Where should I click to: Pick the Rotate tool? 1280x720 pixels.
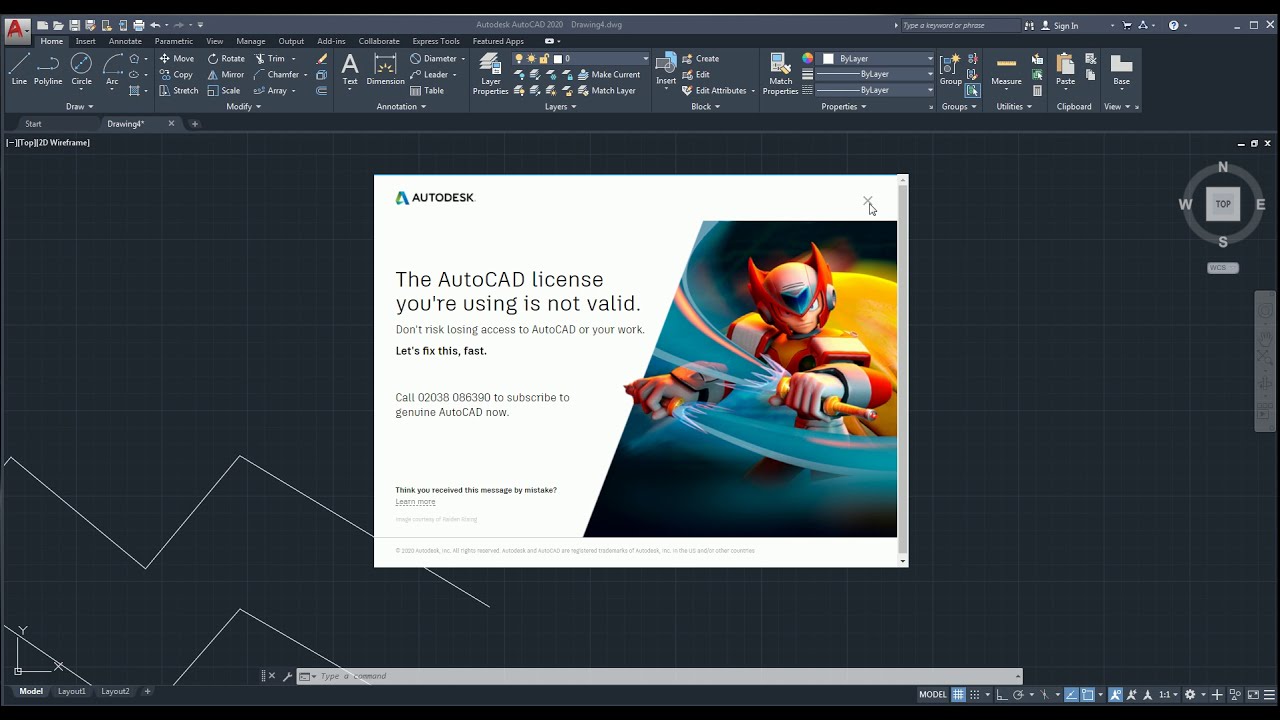point(226,58)
